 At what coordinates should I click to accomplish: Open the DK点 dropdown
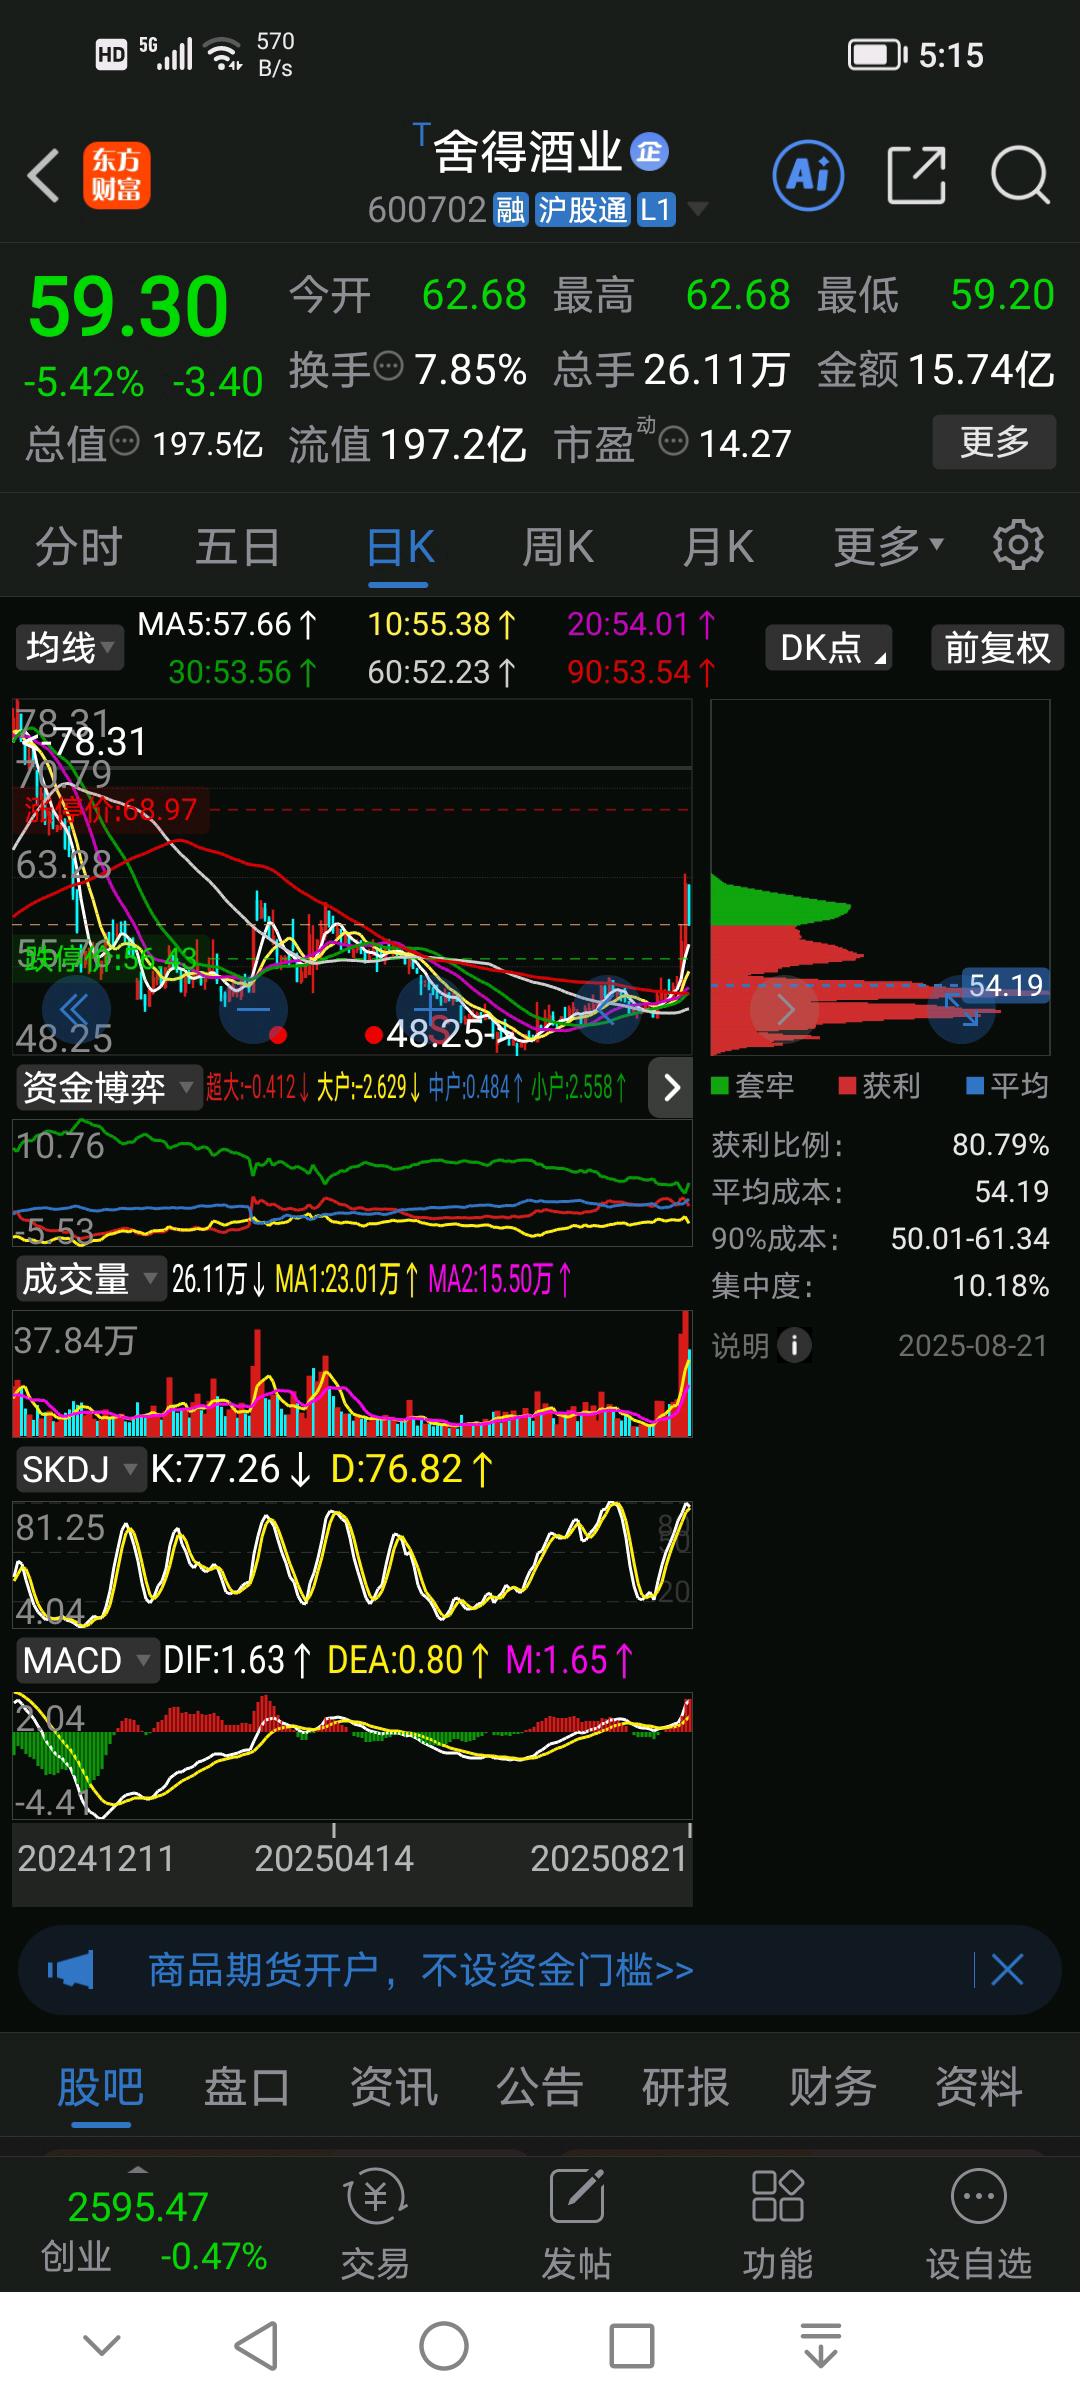click(x=829, y=647)
